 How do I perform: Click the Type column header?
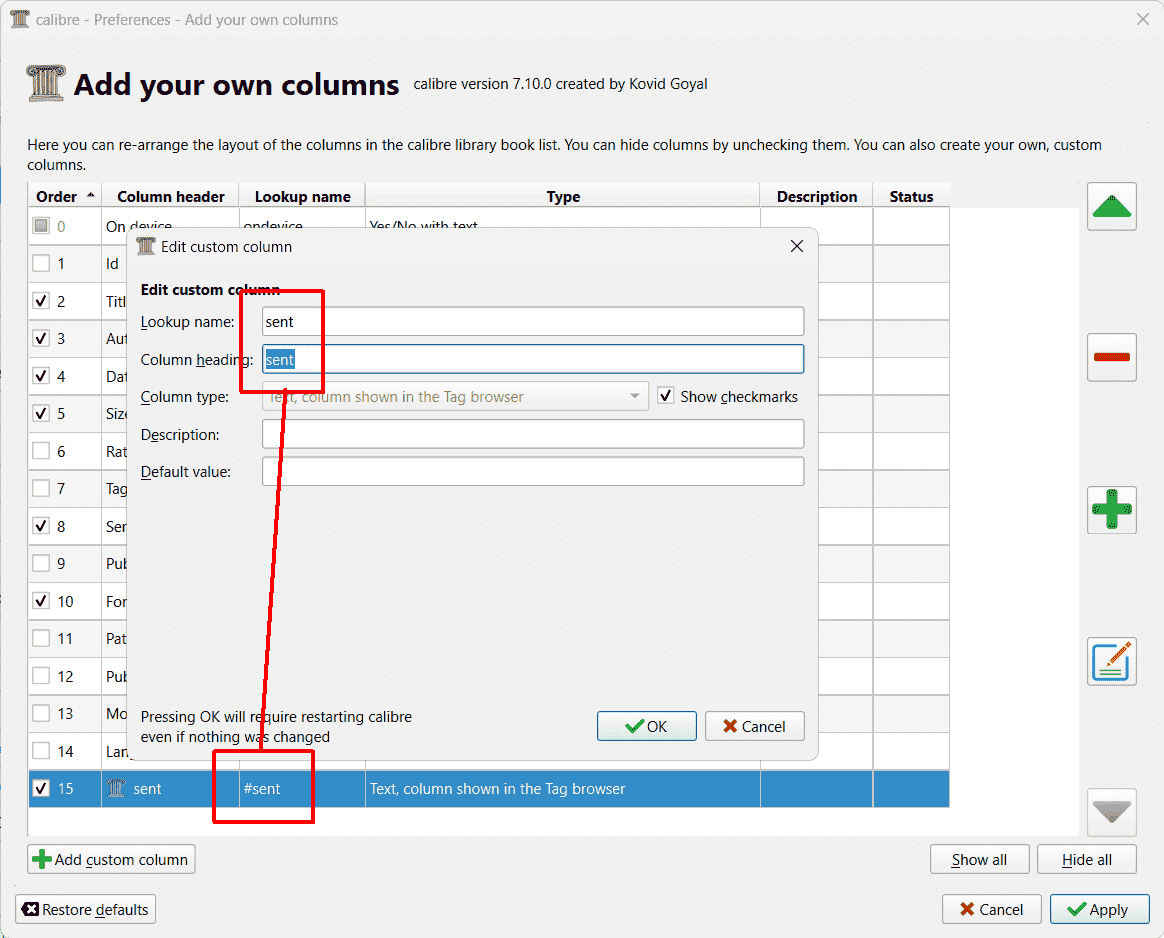pyautogui.click(x=563, y=196)
